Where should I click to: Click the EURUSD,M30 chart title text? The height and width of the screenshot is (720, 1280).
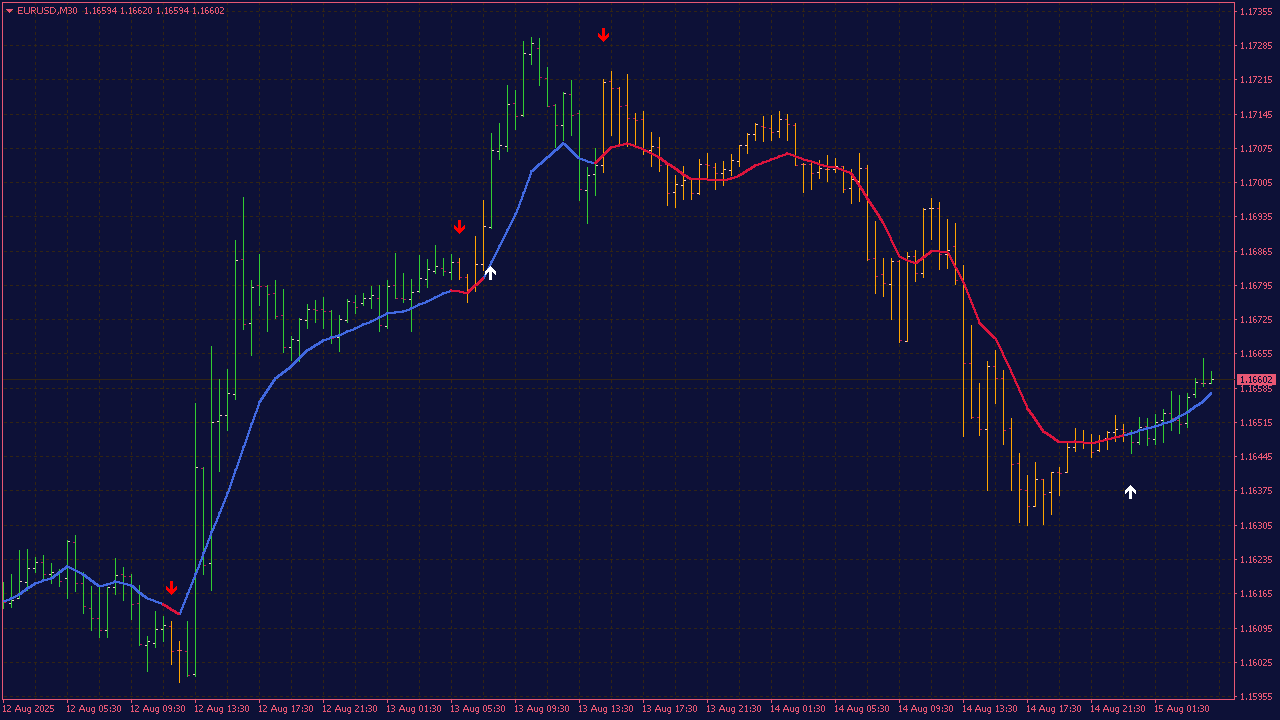47,11
